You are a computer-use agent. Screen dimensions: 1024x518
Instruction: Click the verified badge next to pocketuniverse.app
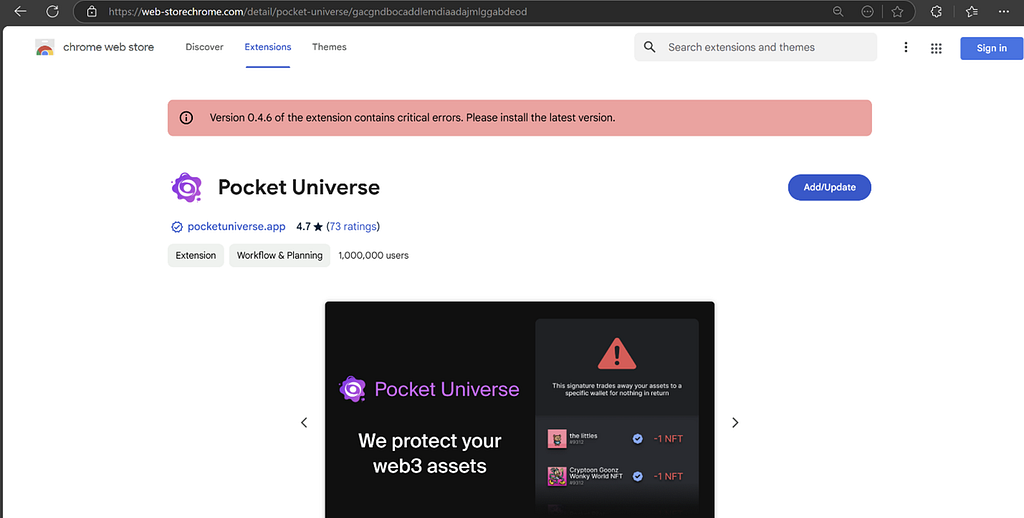[176, 227]
